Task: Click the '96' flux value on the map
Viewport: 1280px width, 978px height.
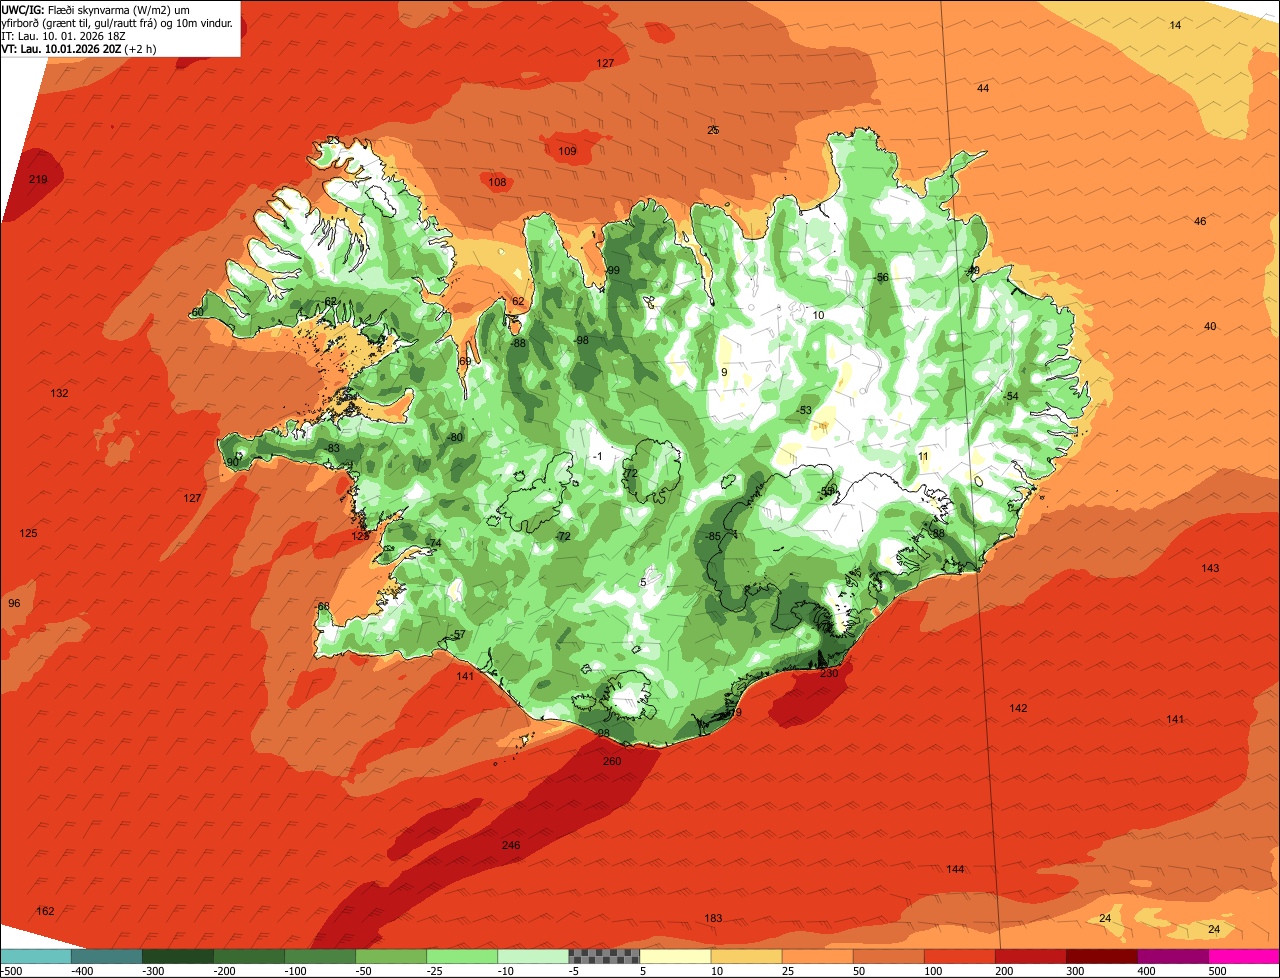Action: [x=14, y=603]
